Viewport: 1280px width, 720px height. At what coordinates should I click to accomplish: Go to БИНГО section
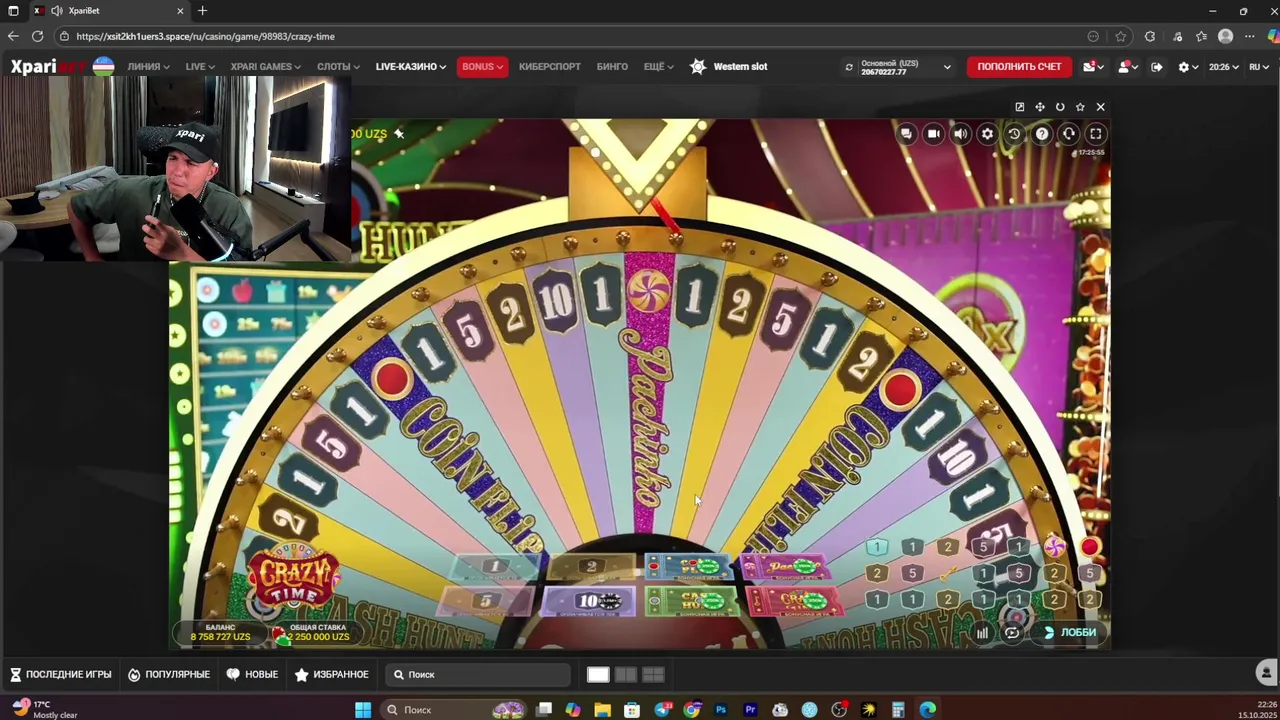[x=612, y=67]
